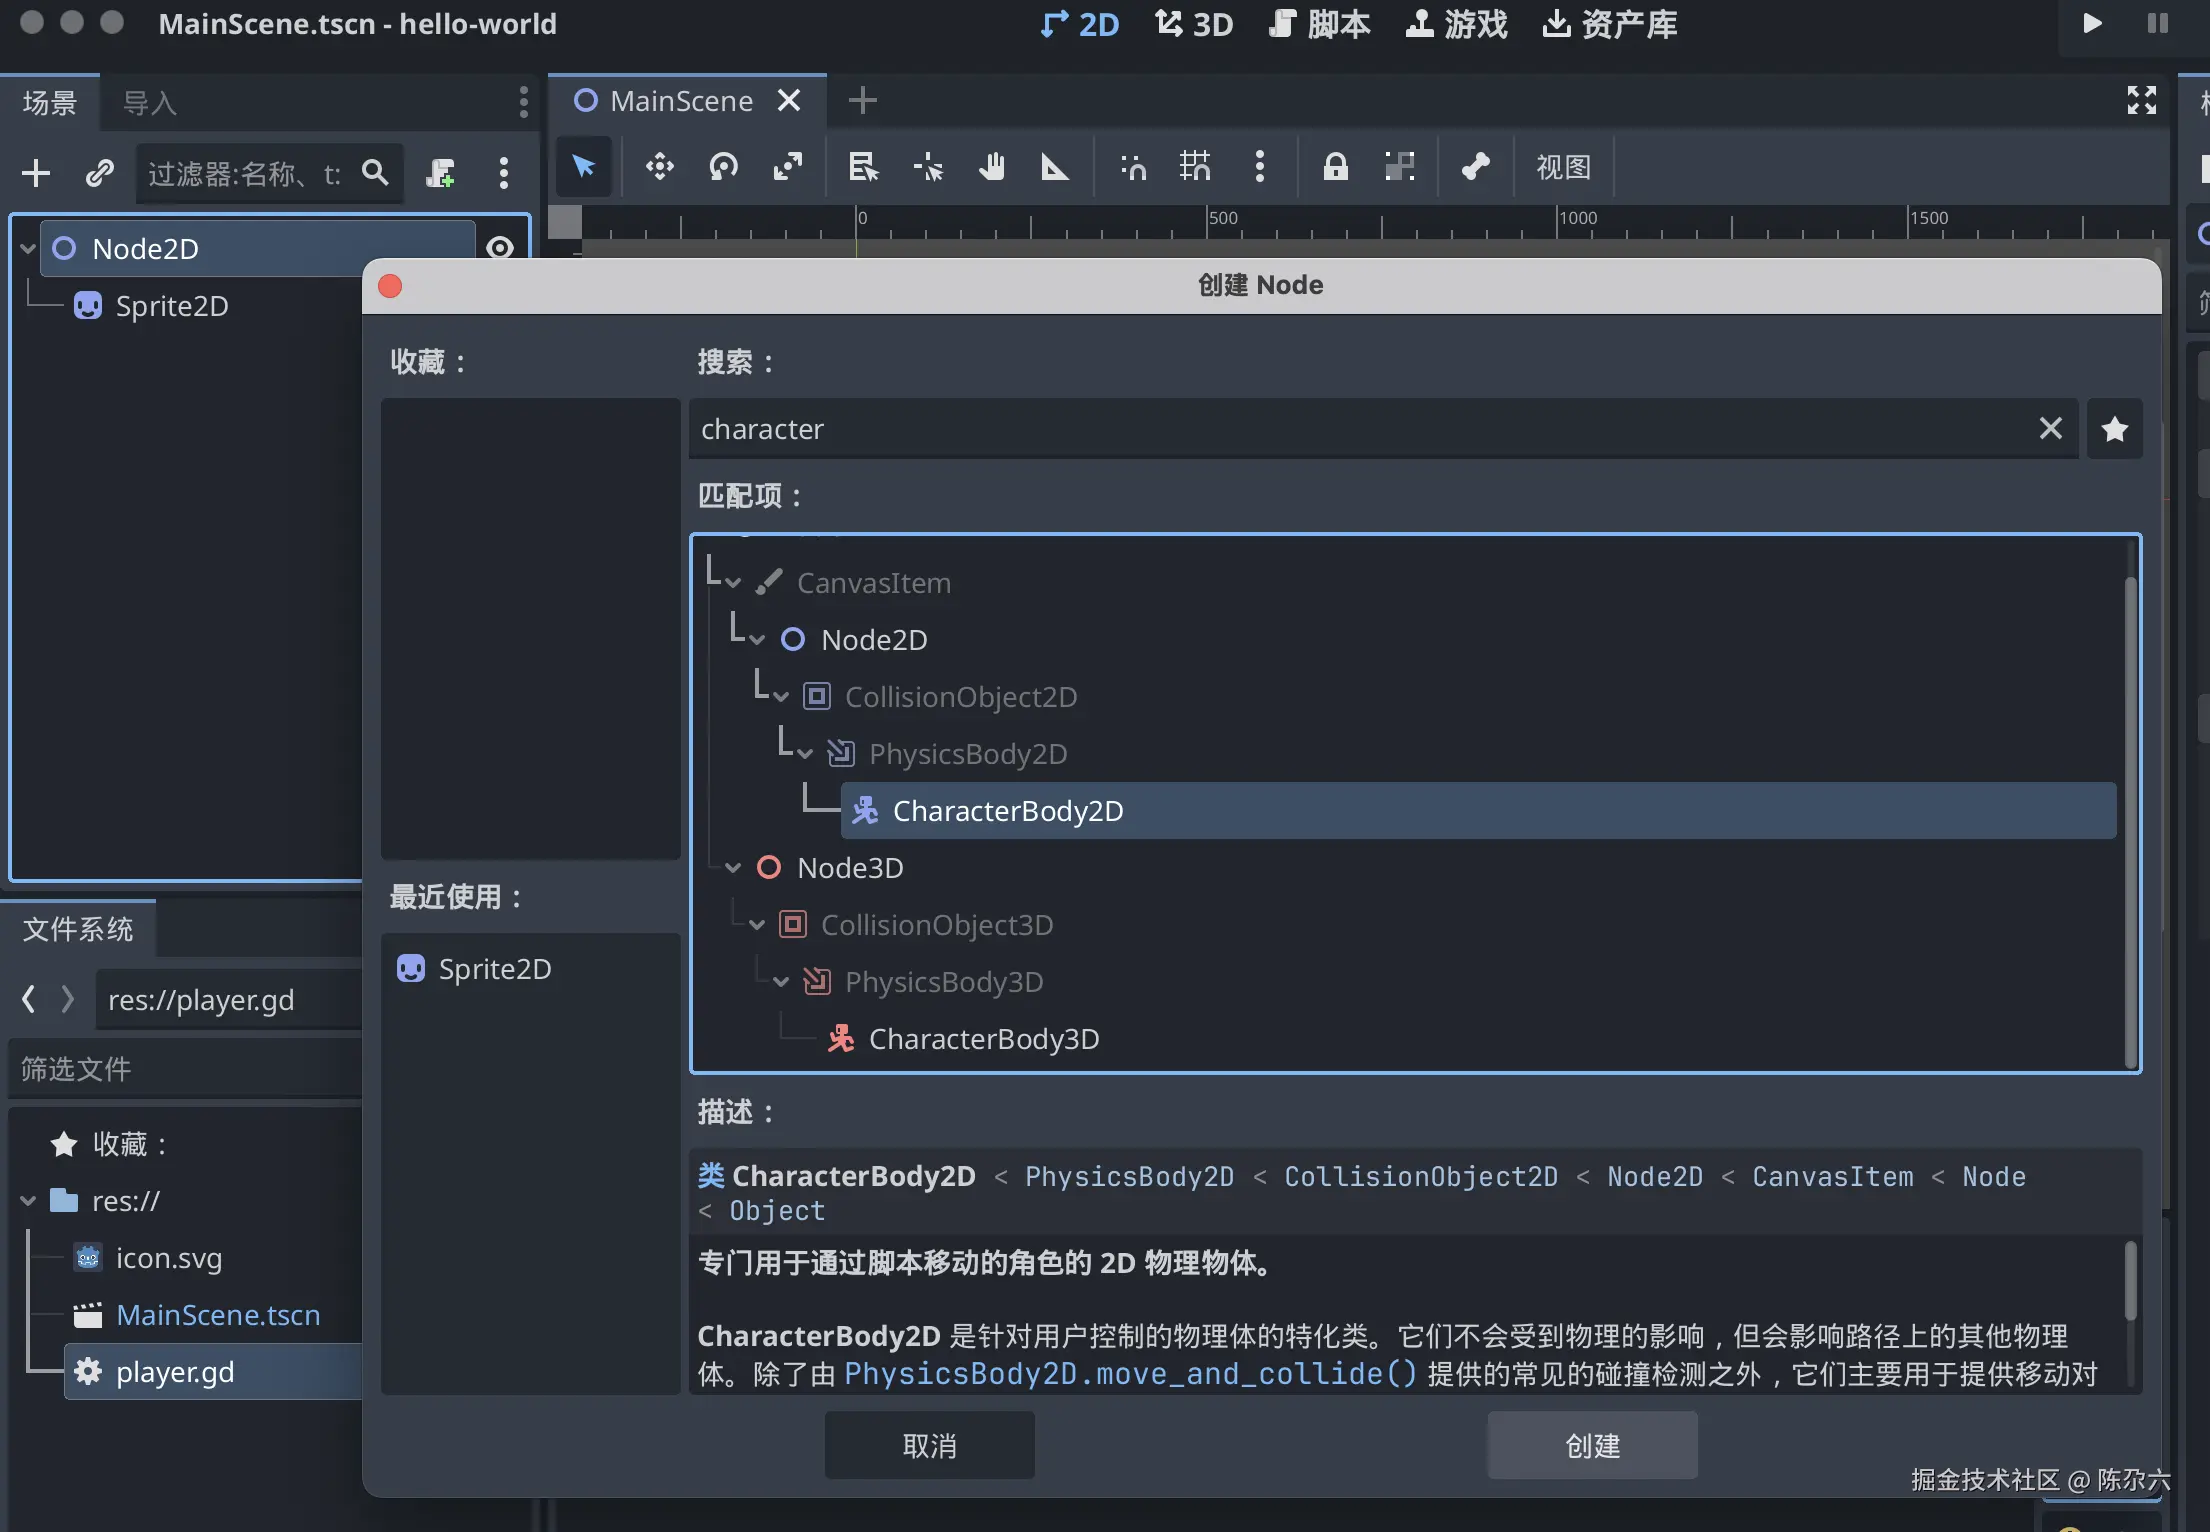This screenshot has width=2210, height=1532.
Task: Click the lock selected node icon
Action: 1335,167
